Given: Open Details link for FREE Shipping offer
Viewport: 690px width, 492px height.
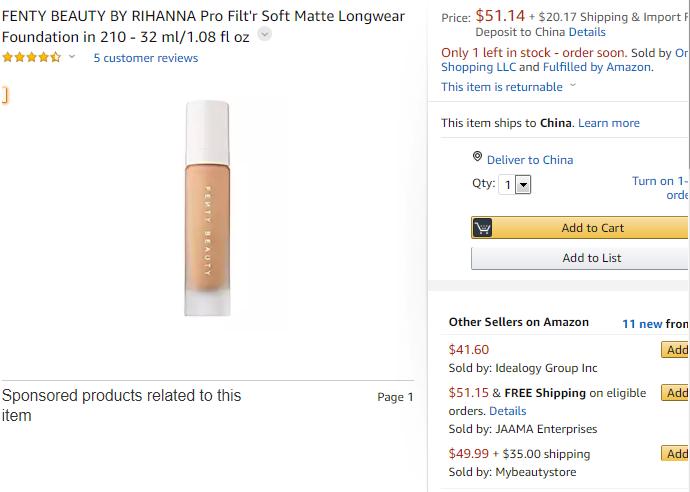Looking at the screenshot, I should point(507,411).
